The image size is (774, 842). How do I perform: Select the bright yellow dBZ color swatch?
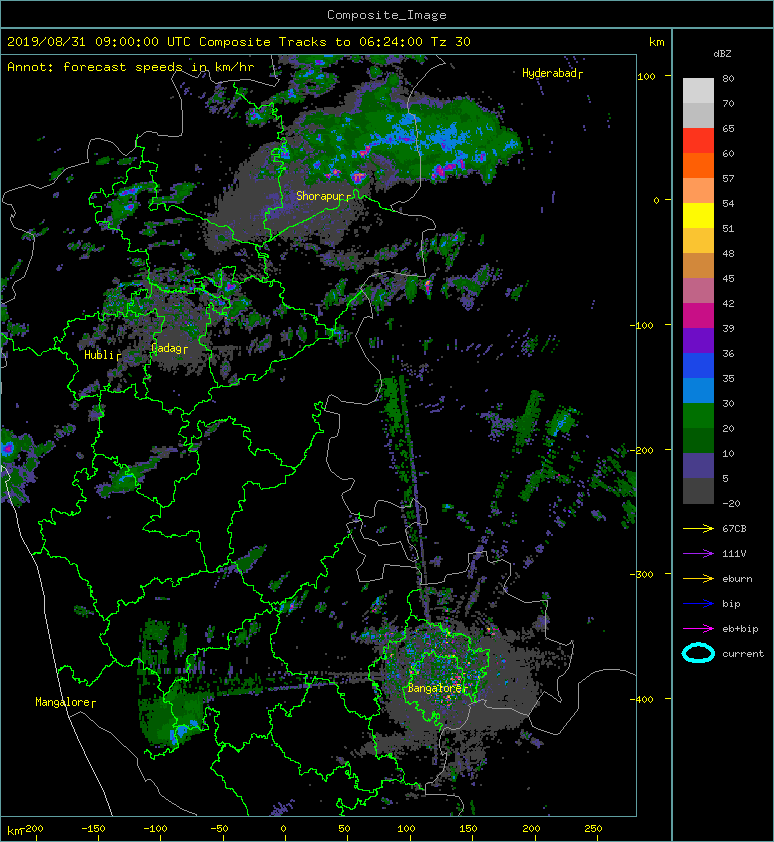pos(698,216)
